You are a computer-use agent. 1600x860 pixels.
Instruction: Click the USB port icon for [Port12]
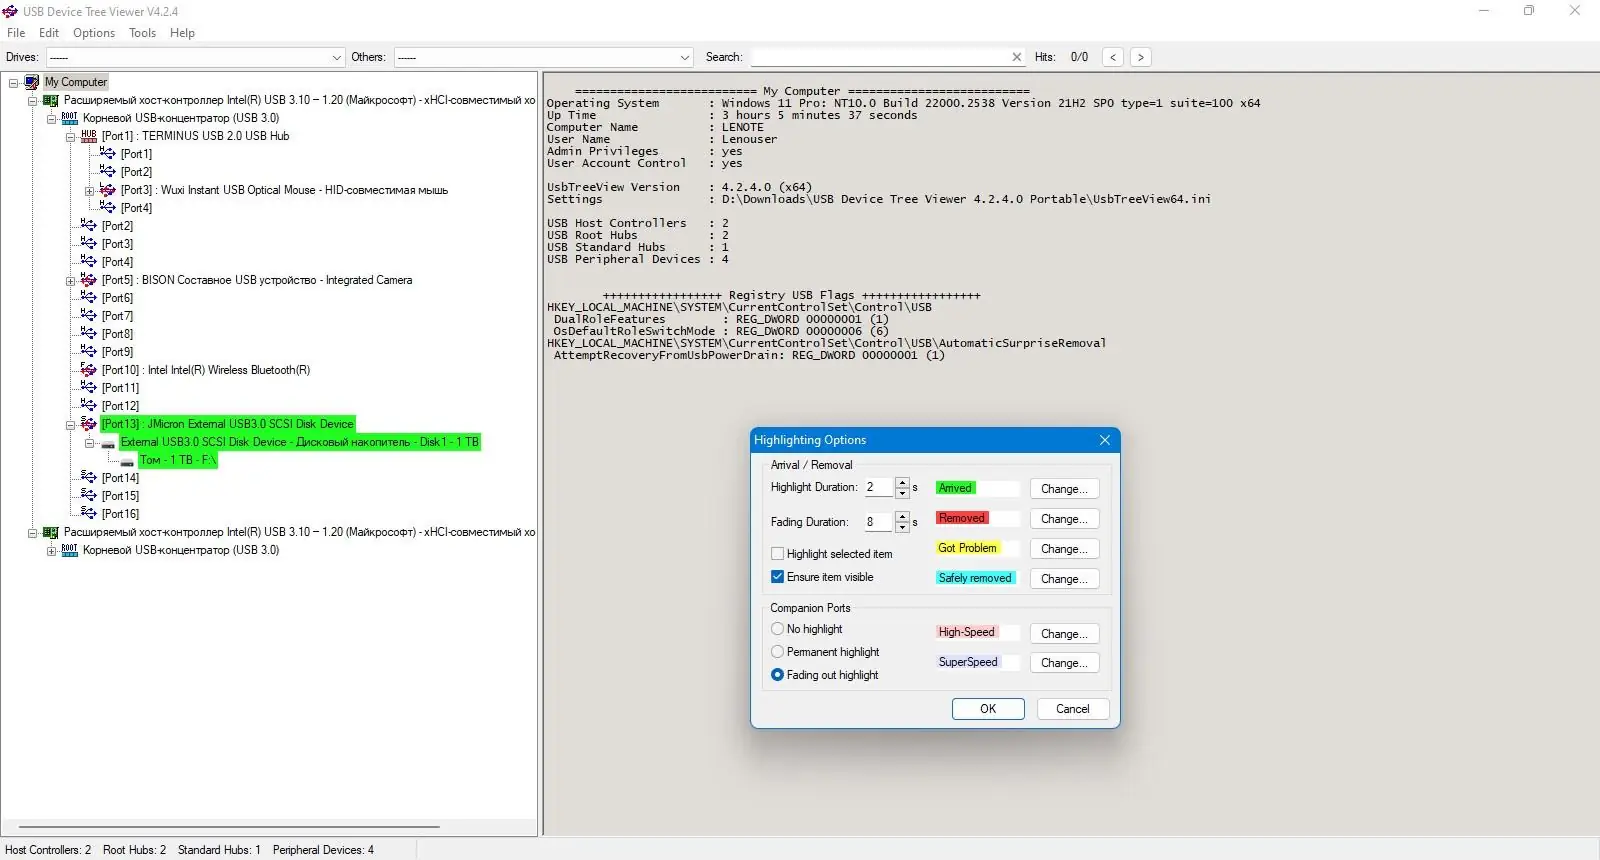point(89,406)
